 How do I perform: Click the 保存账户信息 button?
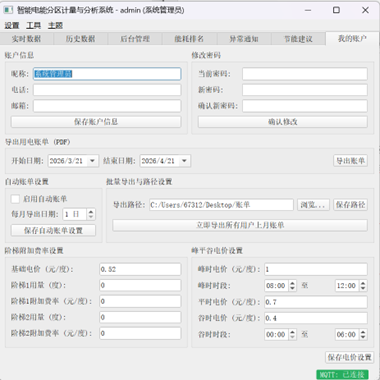point(96,122)
